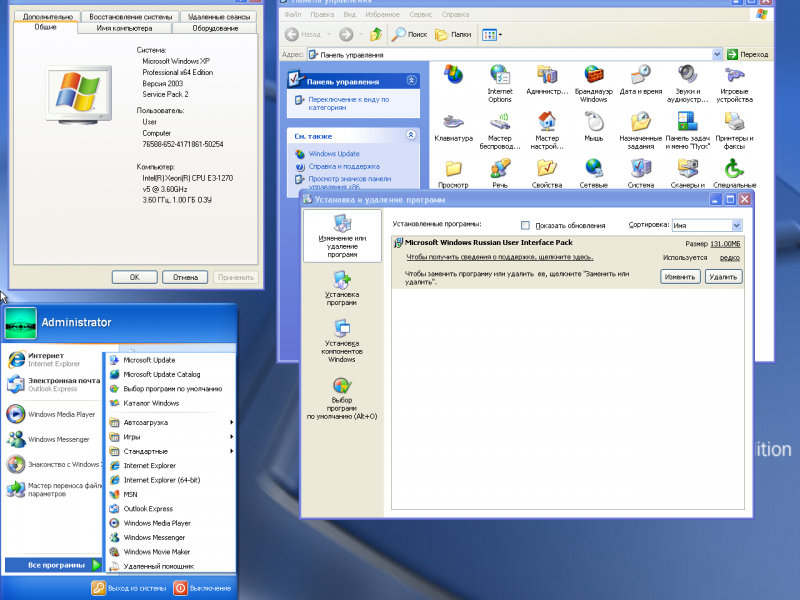This screenshot has width=800, height=600.
Task: Open the Сортировка dropdown
Action: click(x=736, y=225)
